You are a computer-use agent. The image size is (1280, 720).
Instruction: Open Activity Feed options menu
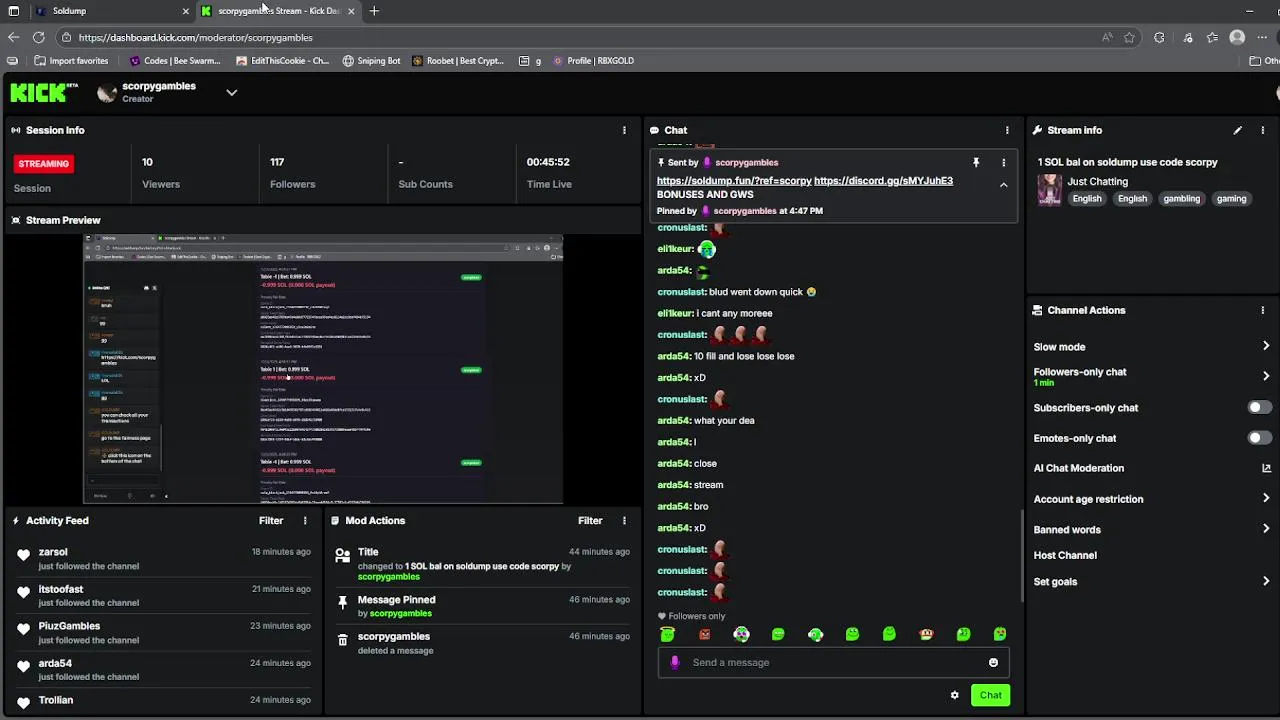(305, 520)
